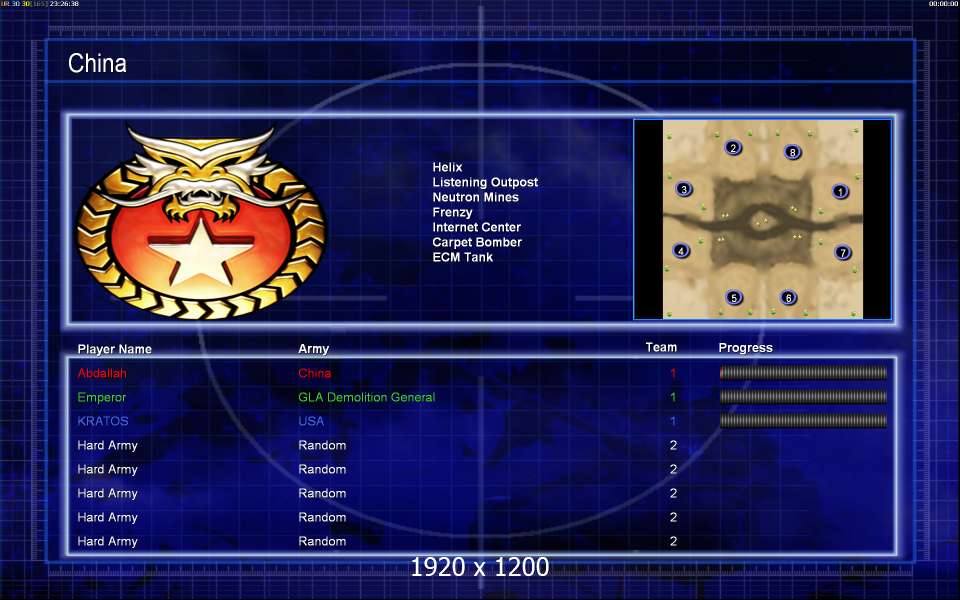Click Abdallah's army value China
The width and height of the screenshot is (960, 600).
click(314, 373)
